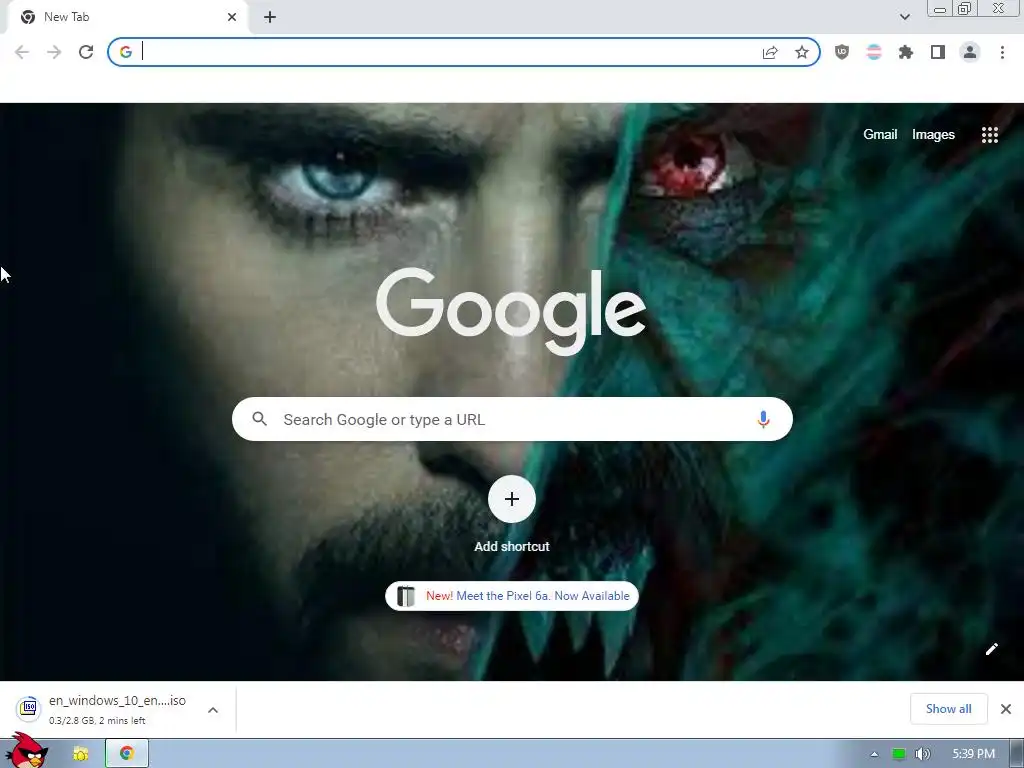This screenshot has height=768, width=1024.
Task: Open Gmail link
Action: (x=880, y=135)
